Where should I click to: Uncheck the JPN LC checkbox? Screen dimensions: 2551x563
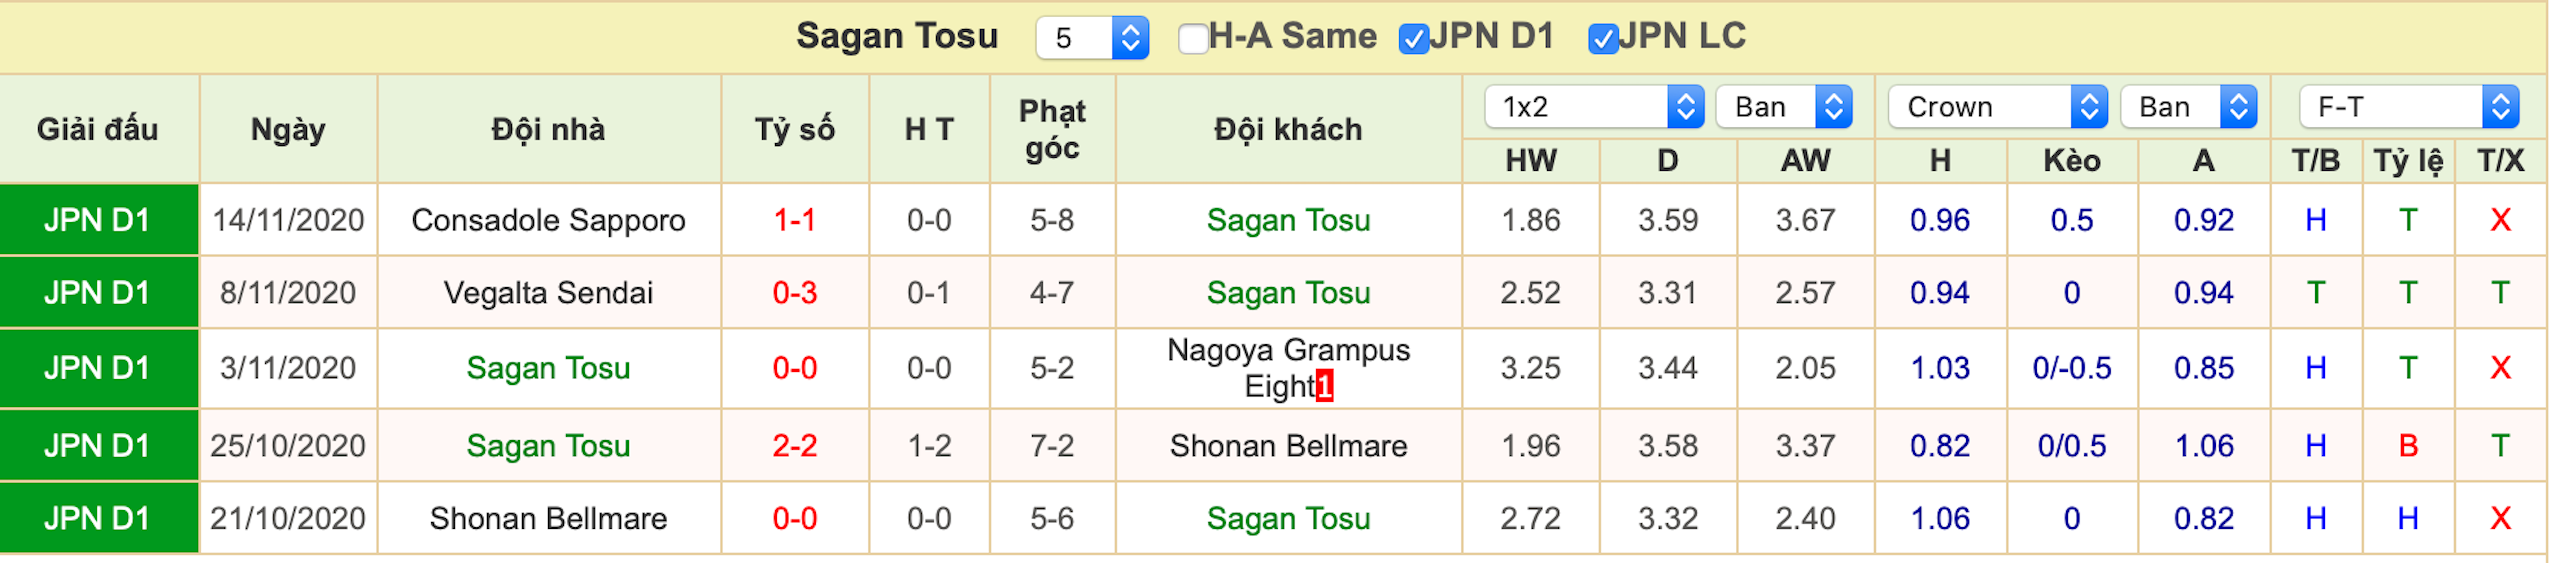coord(1603,39)
